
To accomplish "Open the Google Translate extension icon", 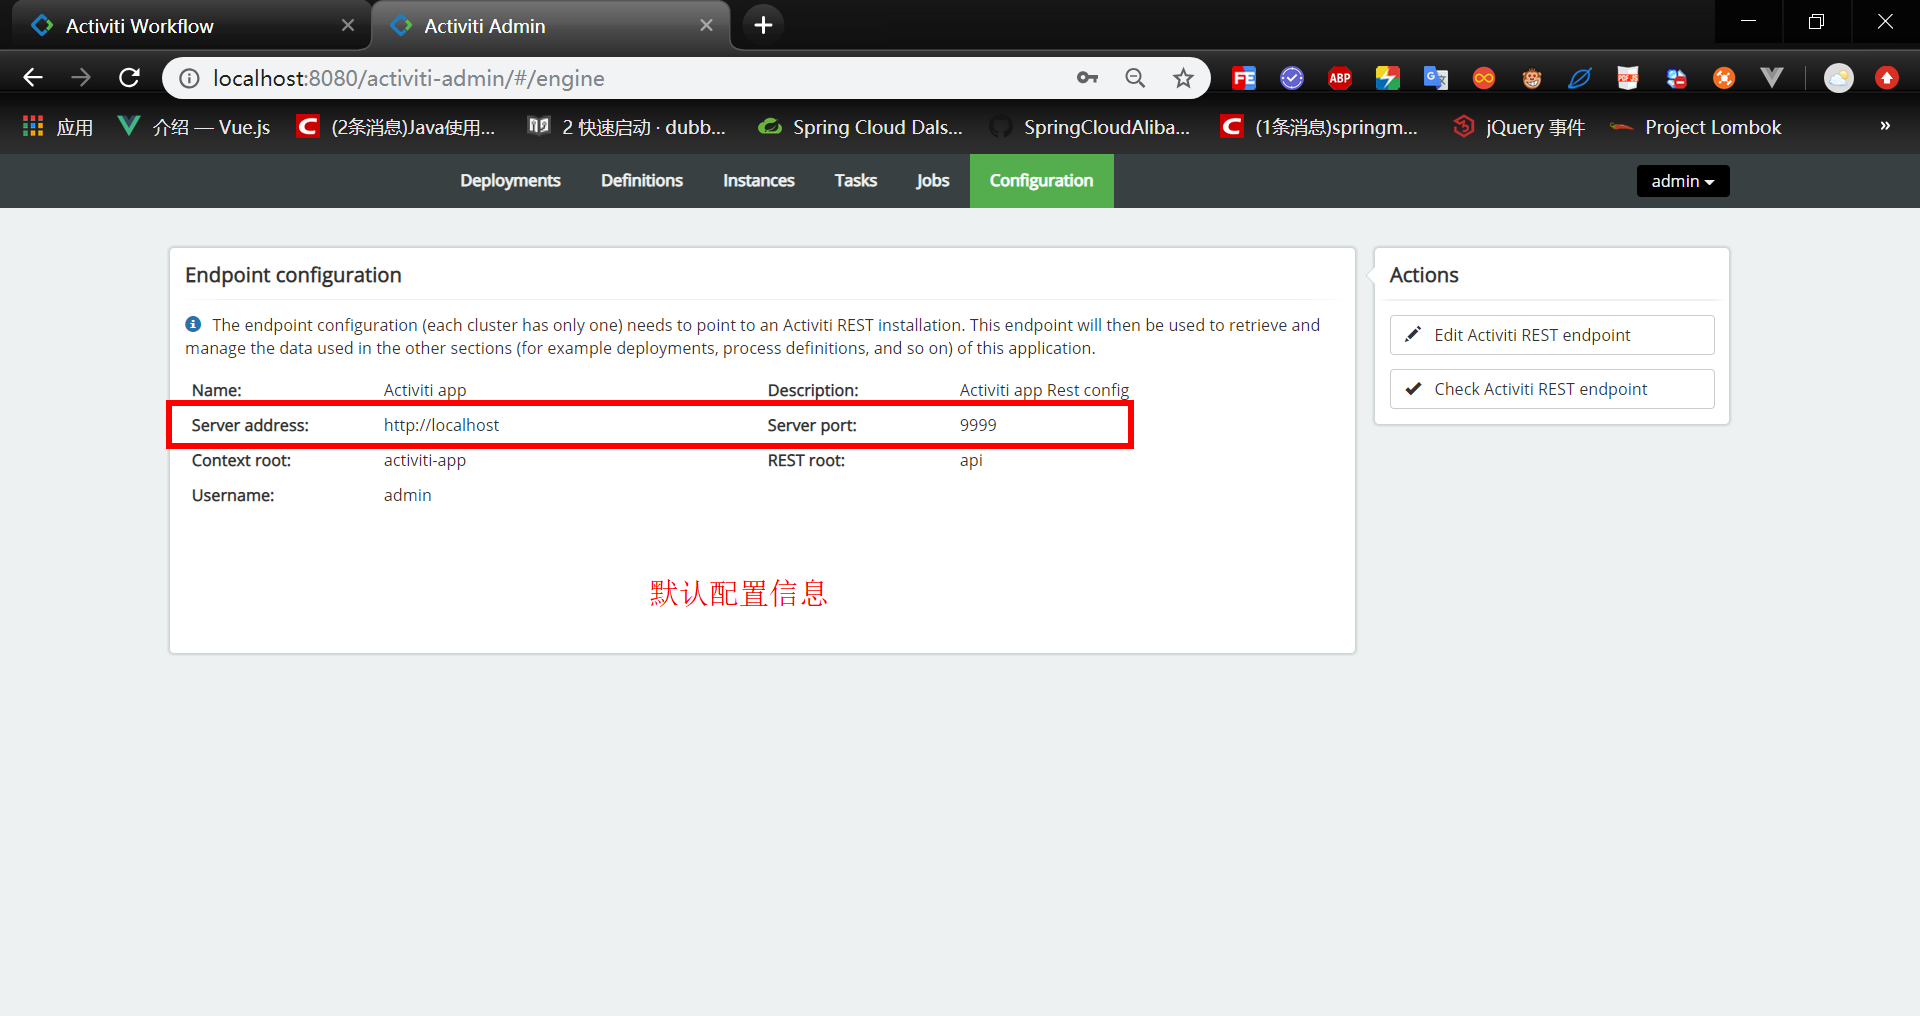I will 1436,78.
